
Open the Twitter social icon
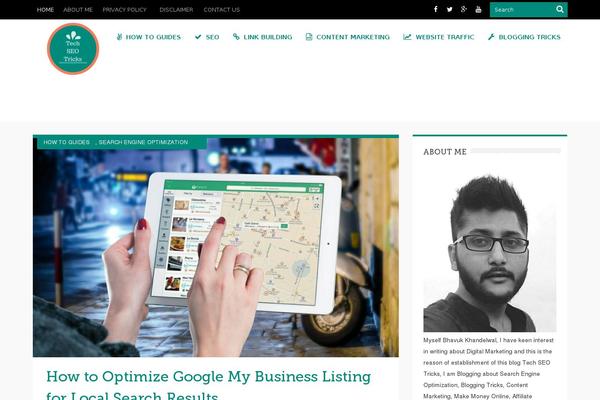(450, 9)
